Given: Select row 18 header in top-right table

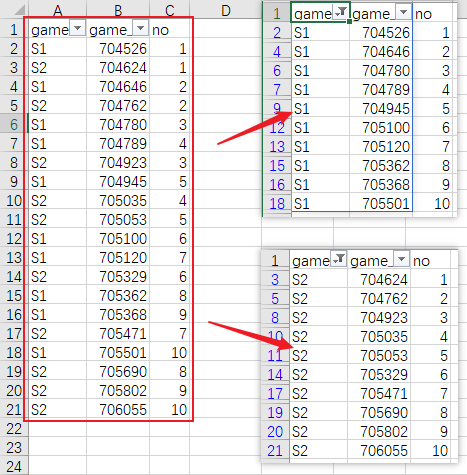Looking at the screenshot, I should click(277, 203).
